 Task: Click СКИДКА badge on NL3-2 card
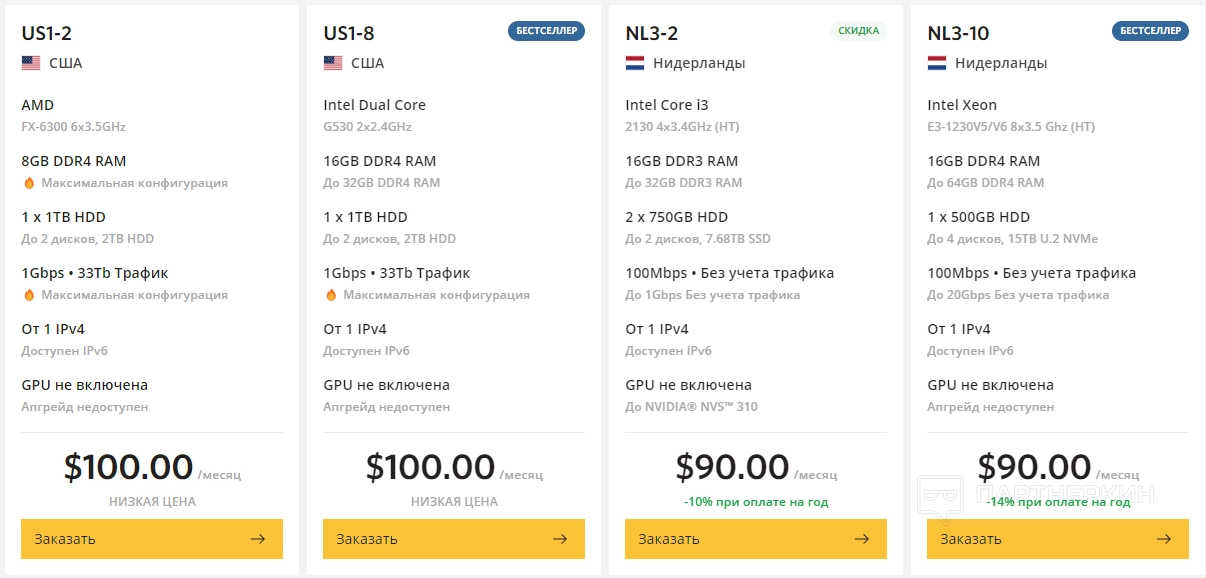point(859,31)
